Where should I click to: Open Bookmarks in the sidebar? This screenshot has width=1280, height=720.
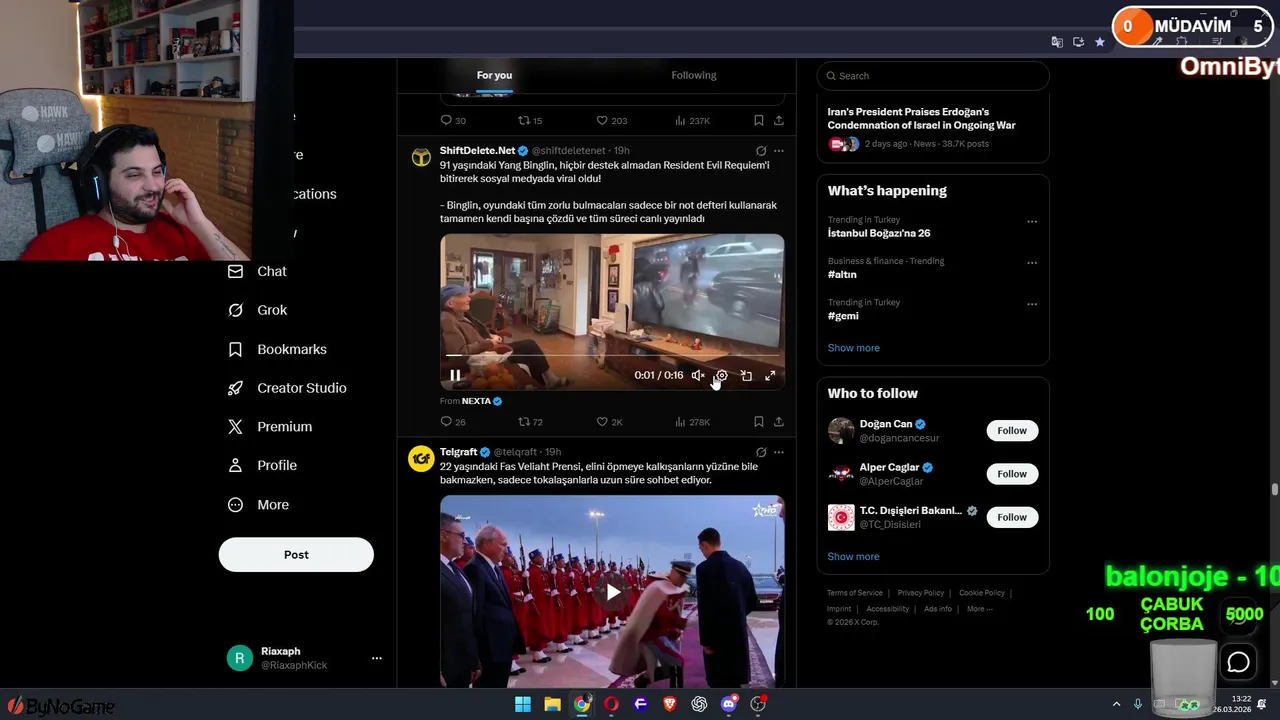[278, 349]
